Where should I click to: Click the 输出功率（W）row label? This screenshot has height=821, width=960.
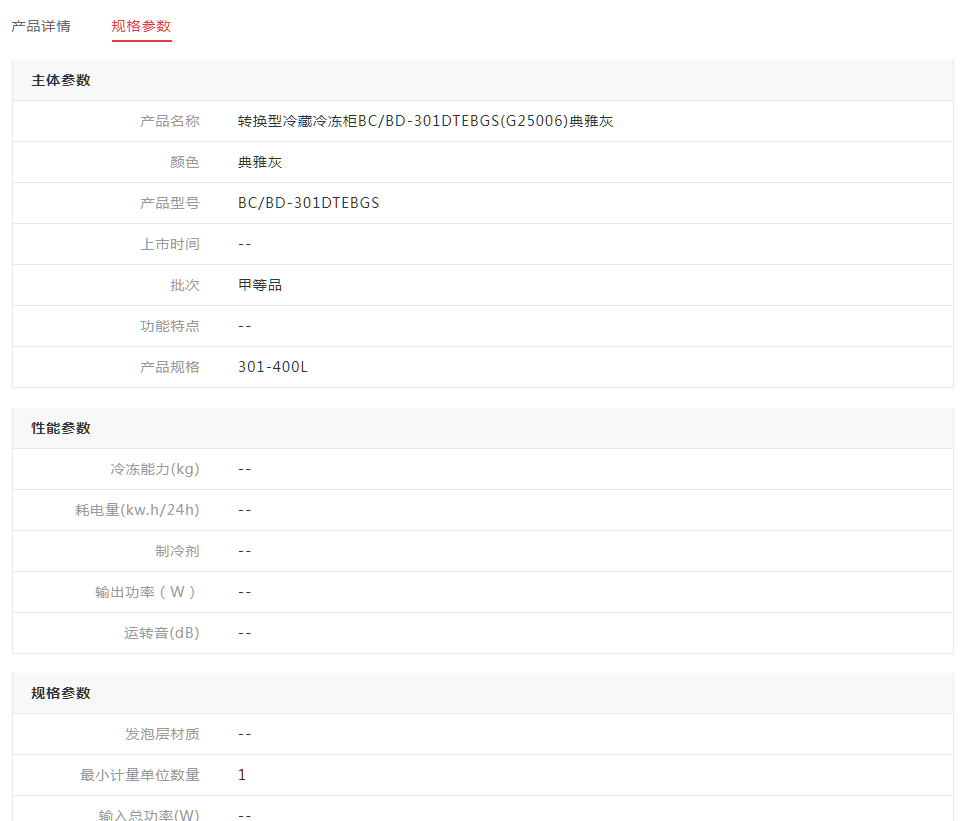(x=147, y=592)
